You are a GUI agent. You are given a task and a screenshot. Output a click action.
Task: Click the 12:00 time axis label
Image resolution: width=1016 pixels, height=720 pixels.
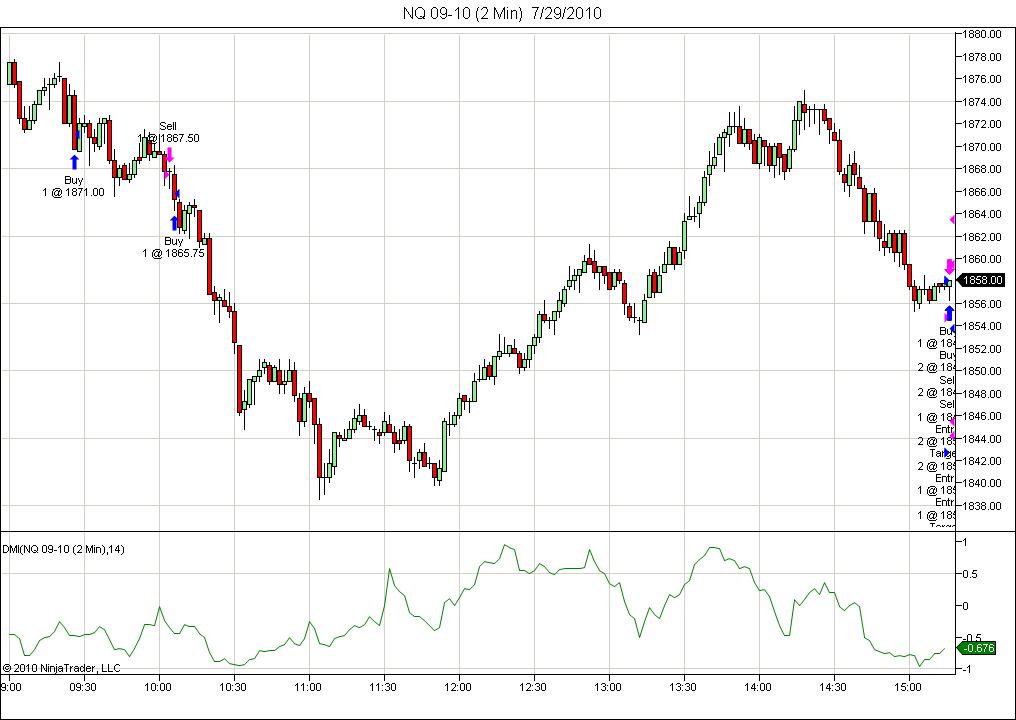[459, 687]
